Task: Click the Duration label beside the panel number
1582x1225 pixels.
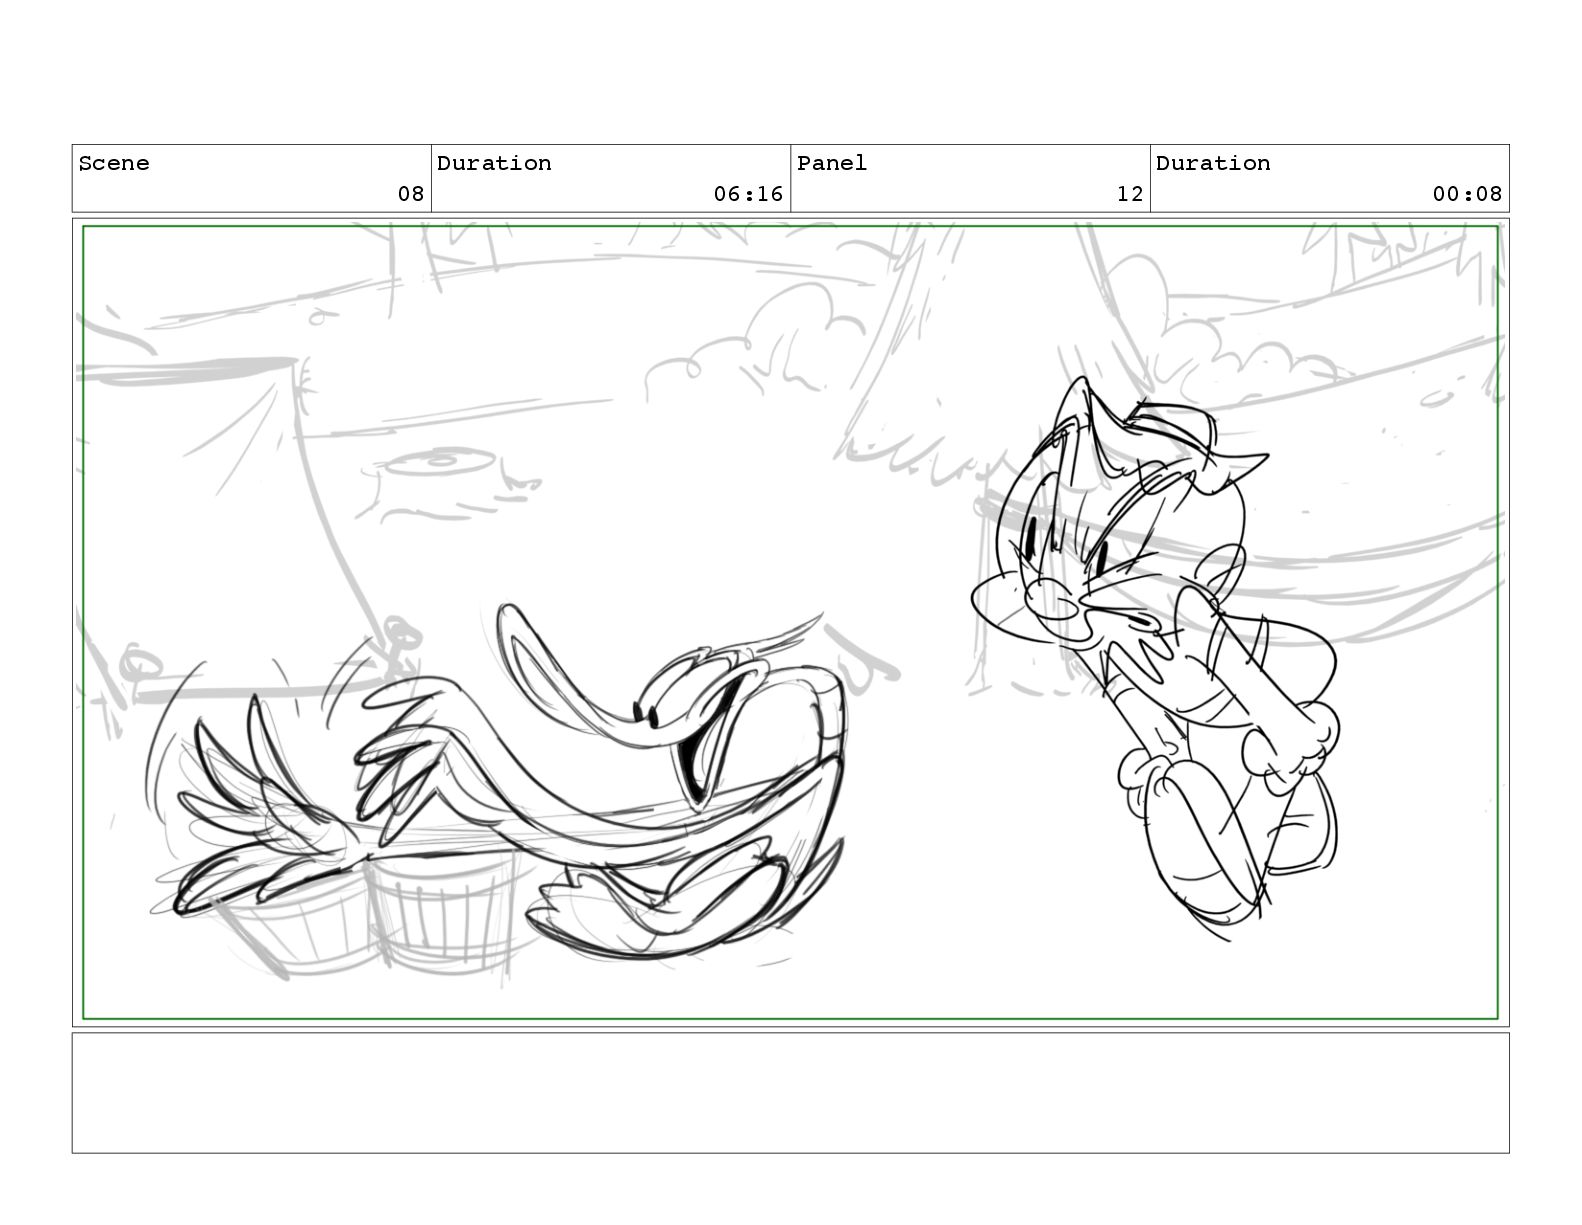Action: pos(1213,163)
